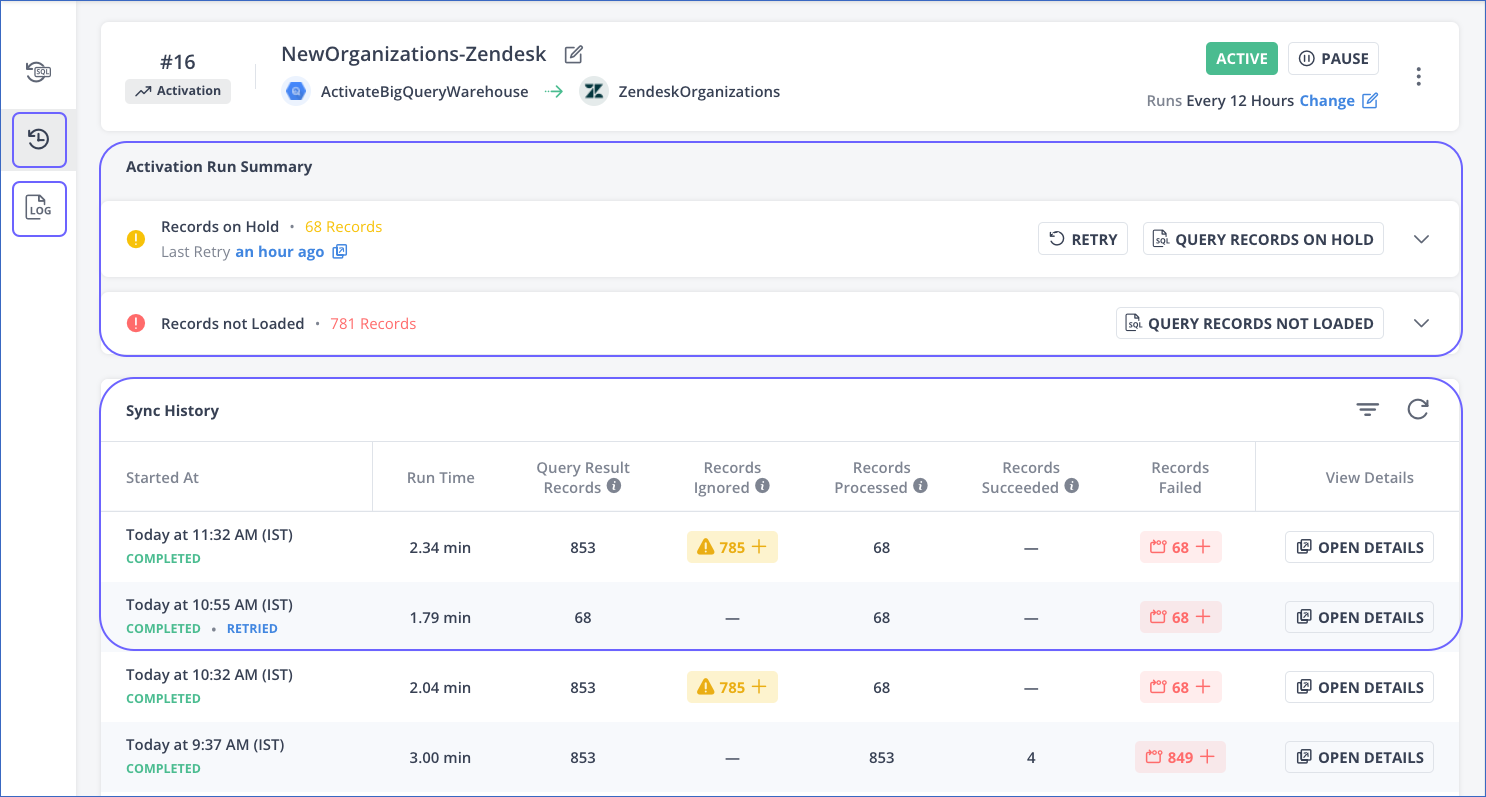Open details for the 10:32 AM run
1486x797 pixels.
pyautogui.click(x=1359, y=687)
